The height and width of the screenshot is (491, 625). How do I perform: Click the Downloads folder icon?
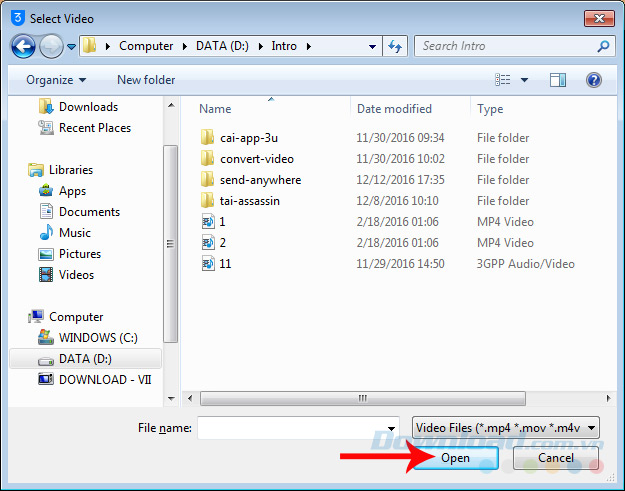tap(46, 106)
